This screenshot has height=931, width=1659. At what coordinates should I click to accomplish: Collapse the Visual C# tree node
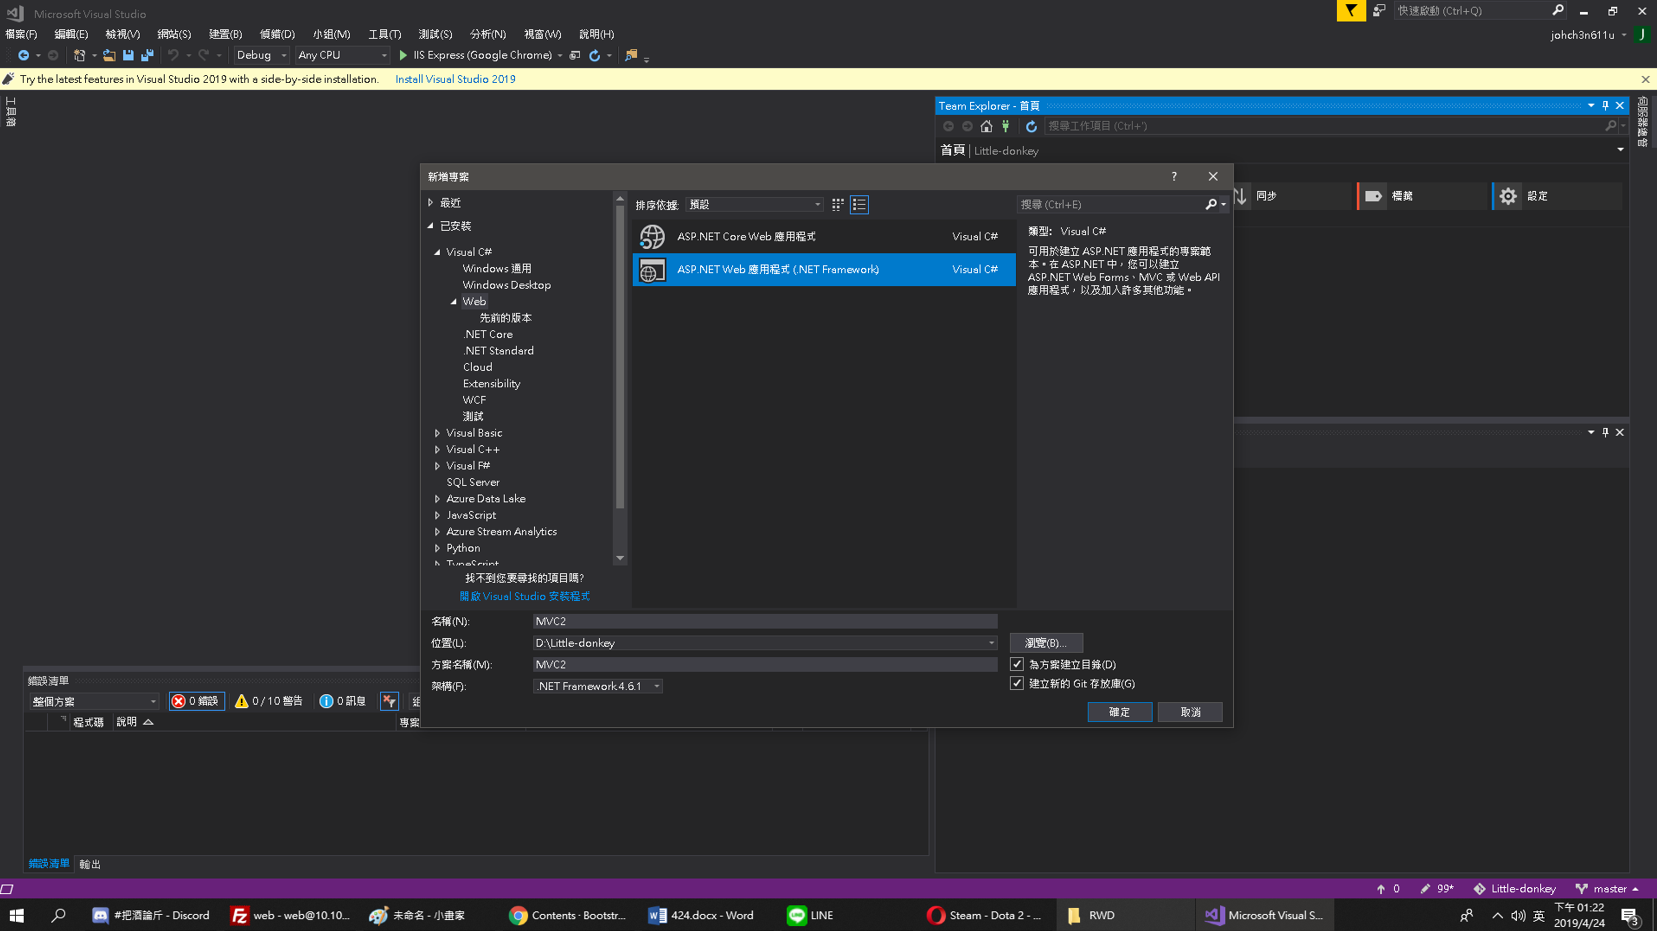tap(437, 252)
